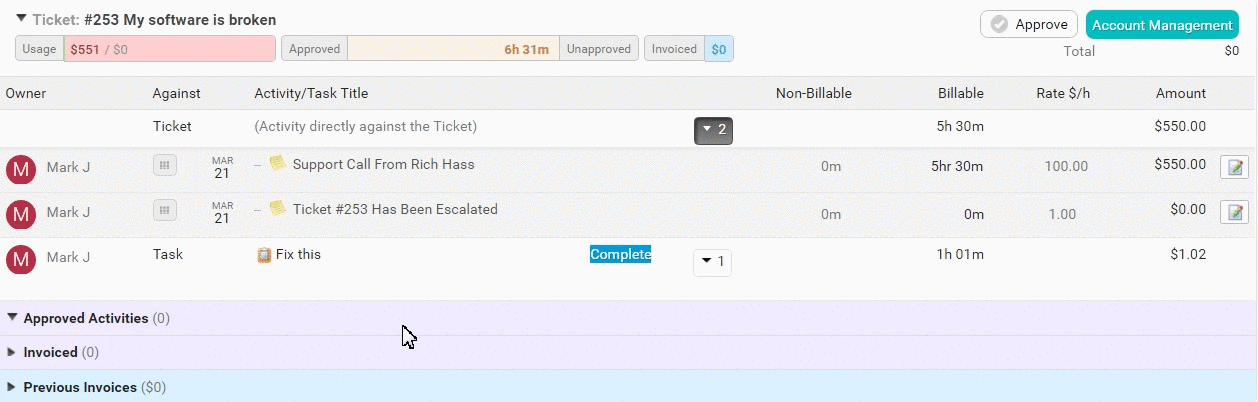This screenshot has height=402, width=1258.
Task: Click the clipboard icon next to Fix this
Action: pos(264,255)
